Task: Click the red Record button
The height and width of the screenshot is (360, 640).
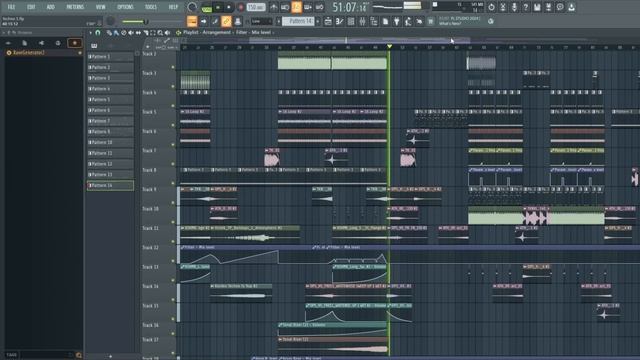Action: 240,7
